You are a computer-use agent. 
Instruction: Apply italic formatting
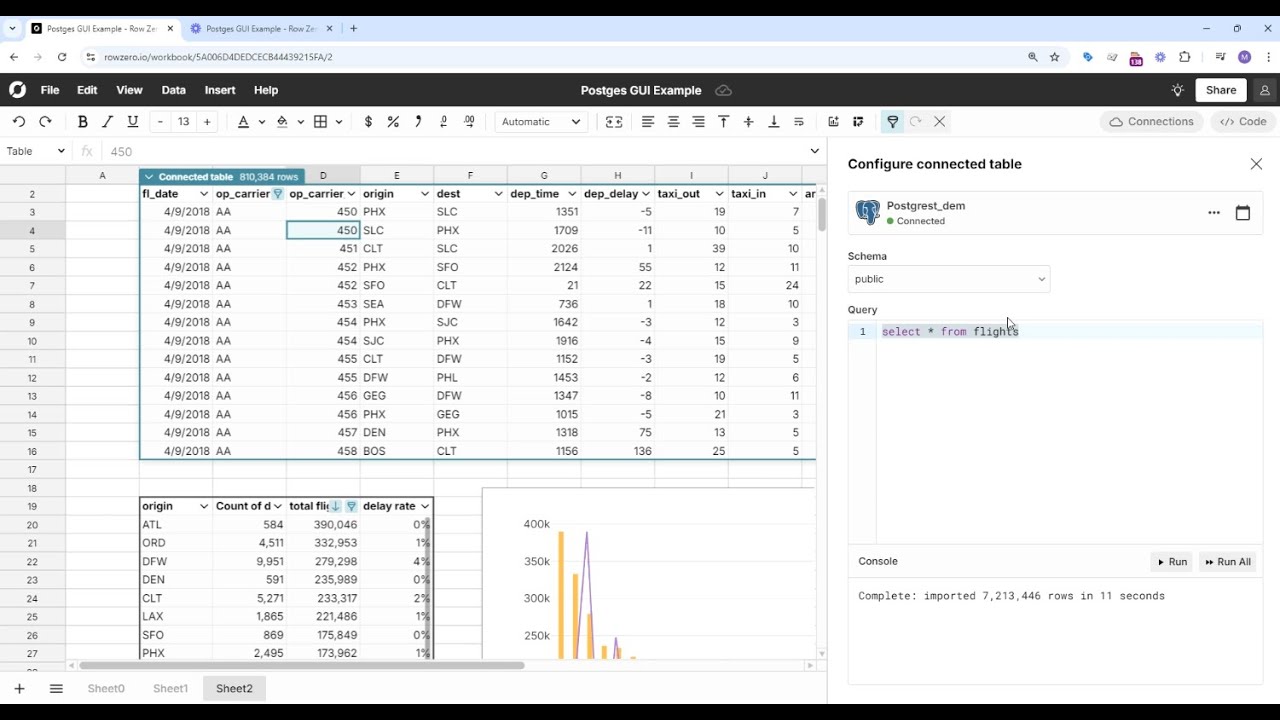108,122
